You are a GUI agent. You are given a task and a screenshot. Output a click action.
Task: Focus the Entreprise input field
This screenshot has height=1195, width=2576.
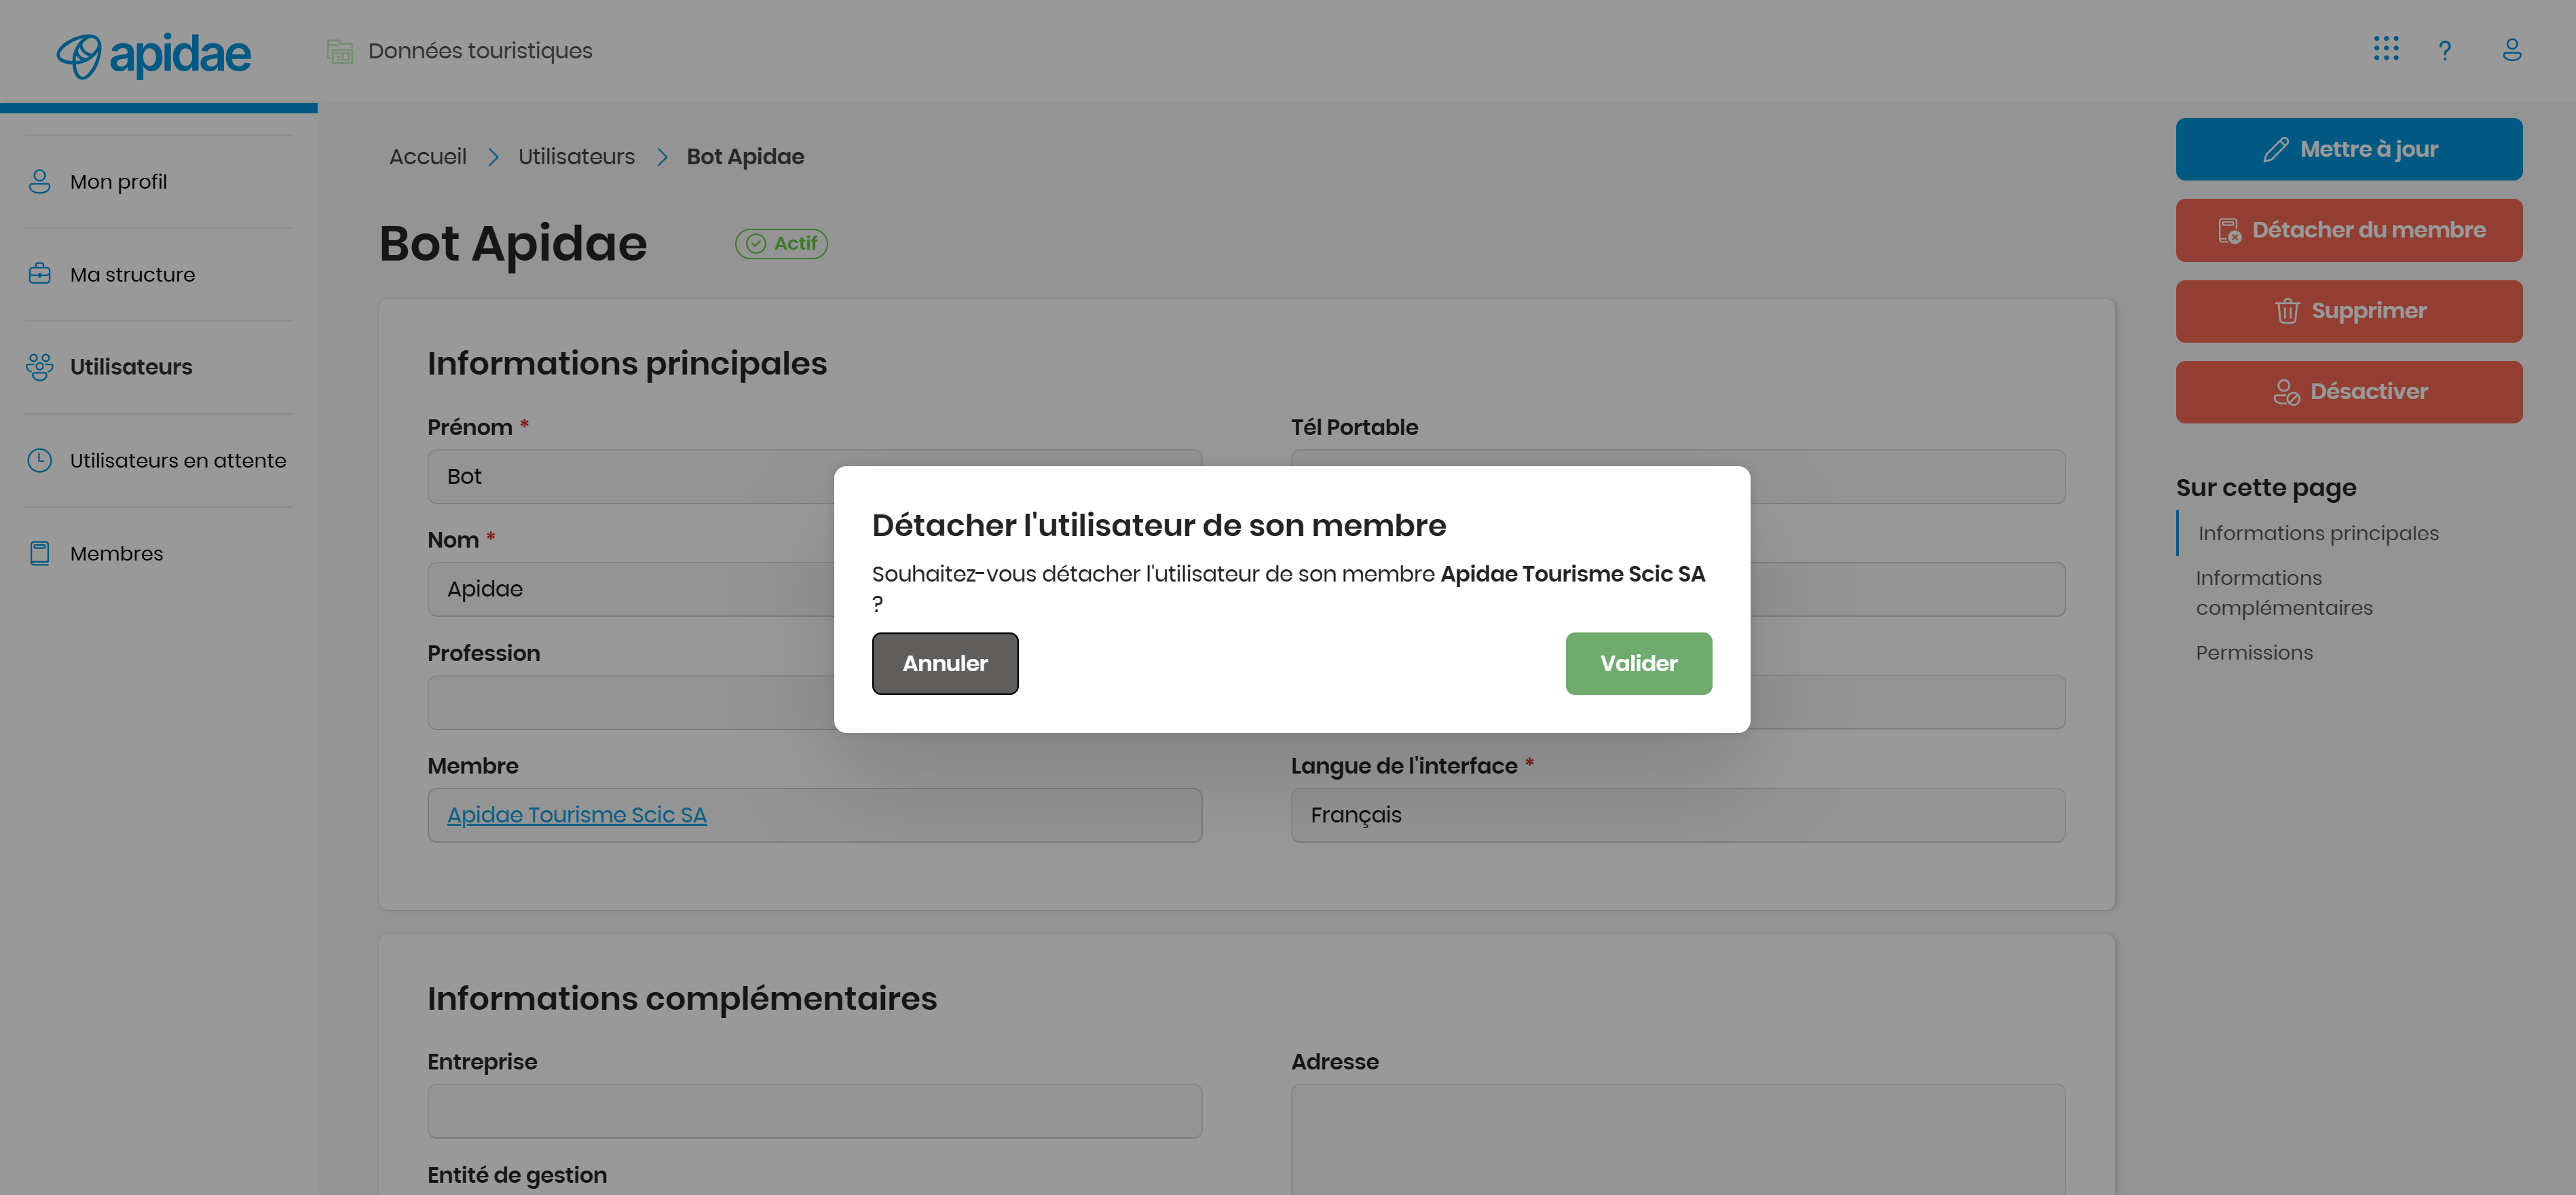point(814,1111)
